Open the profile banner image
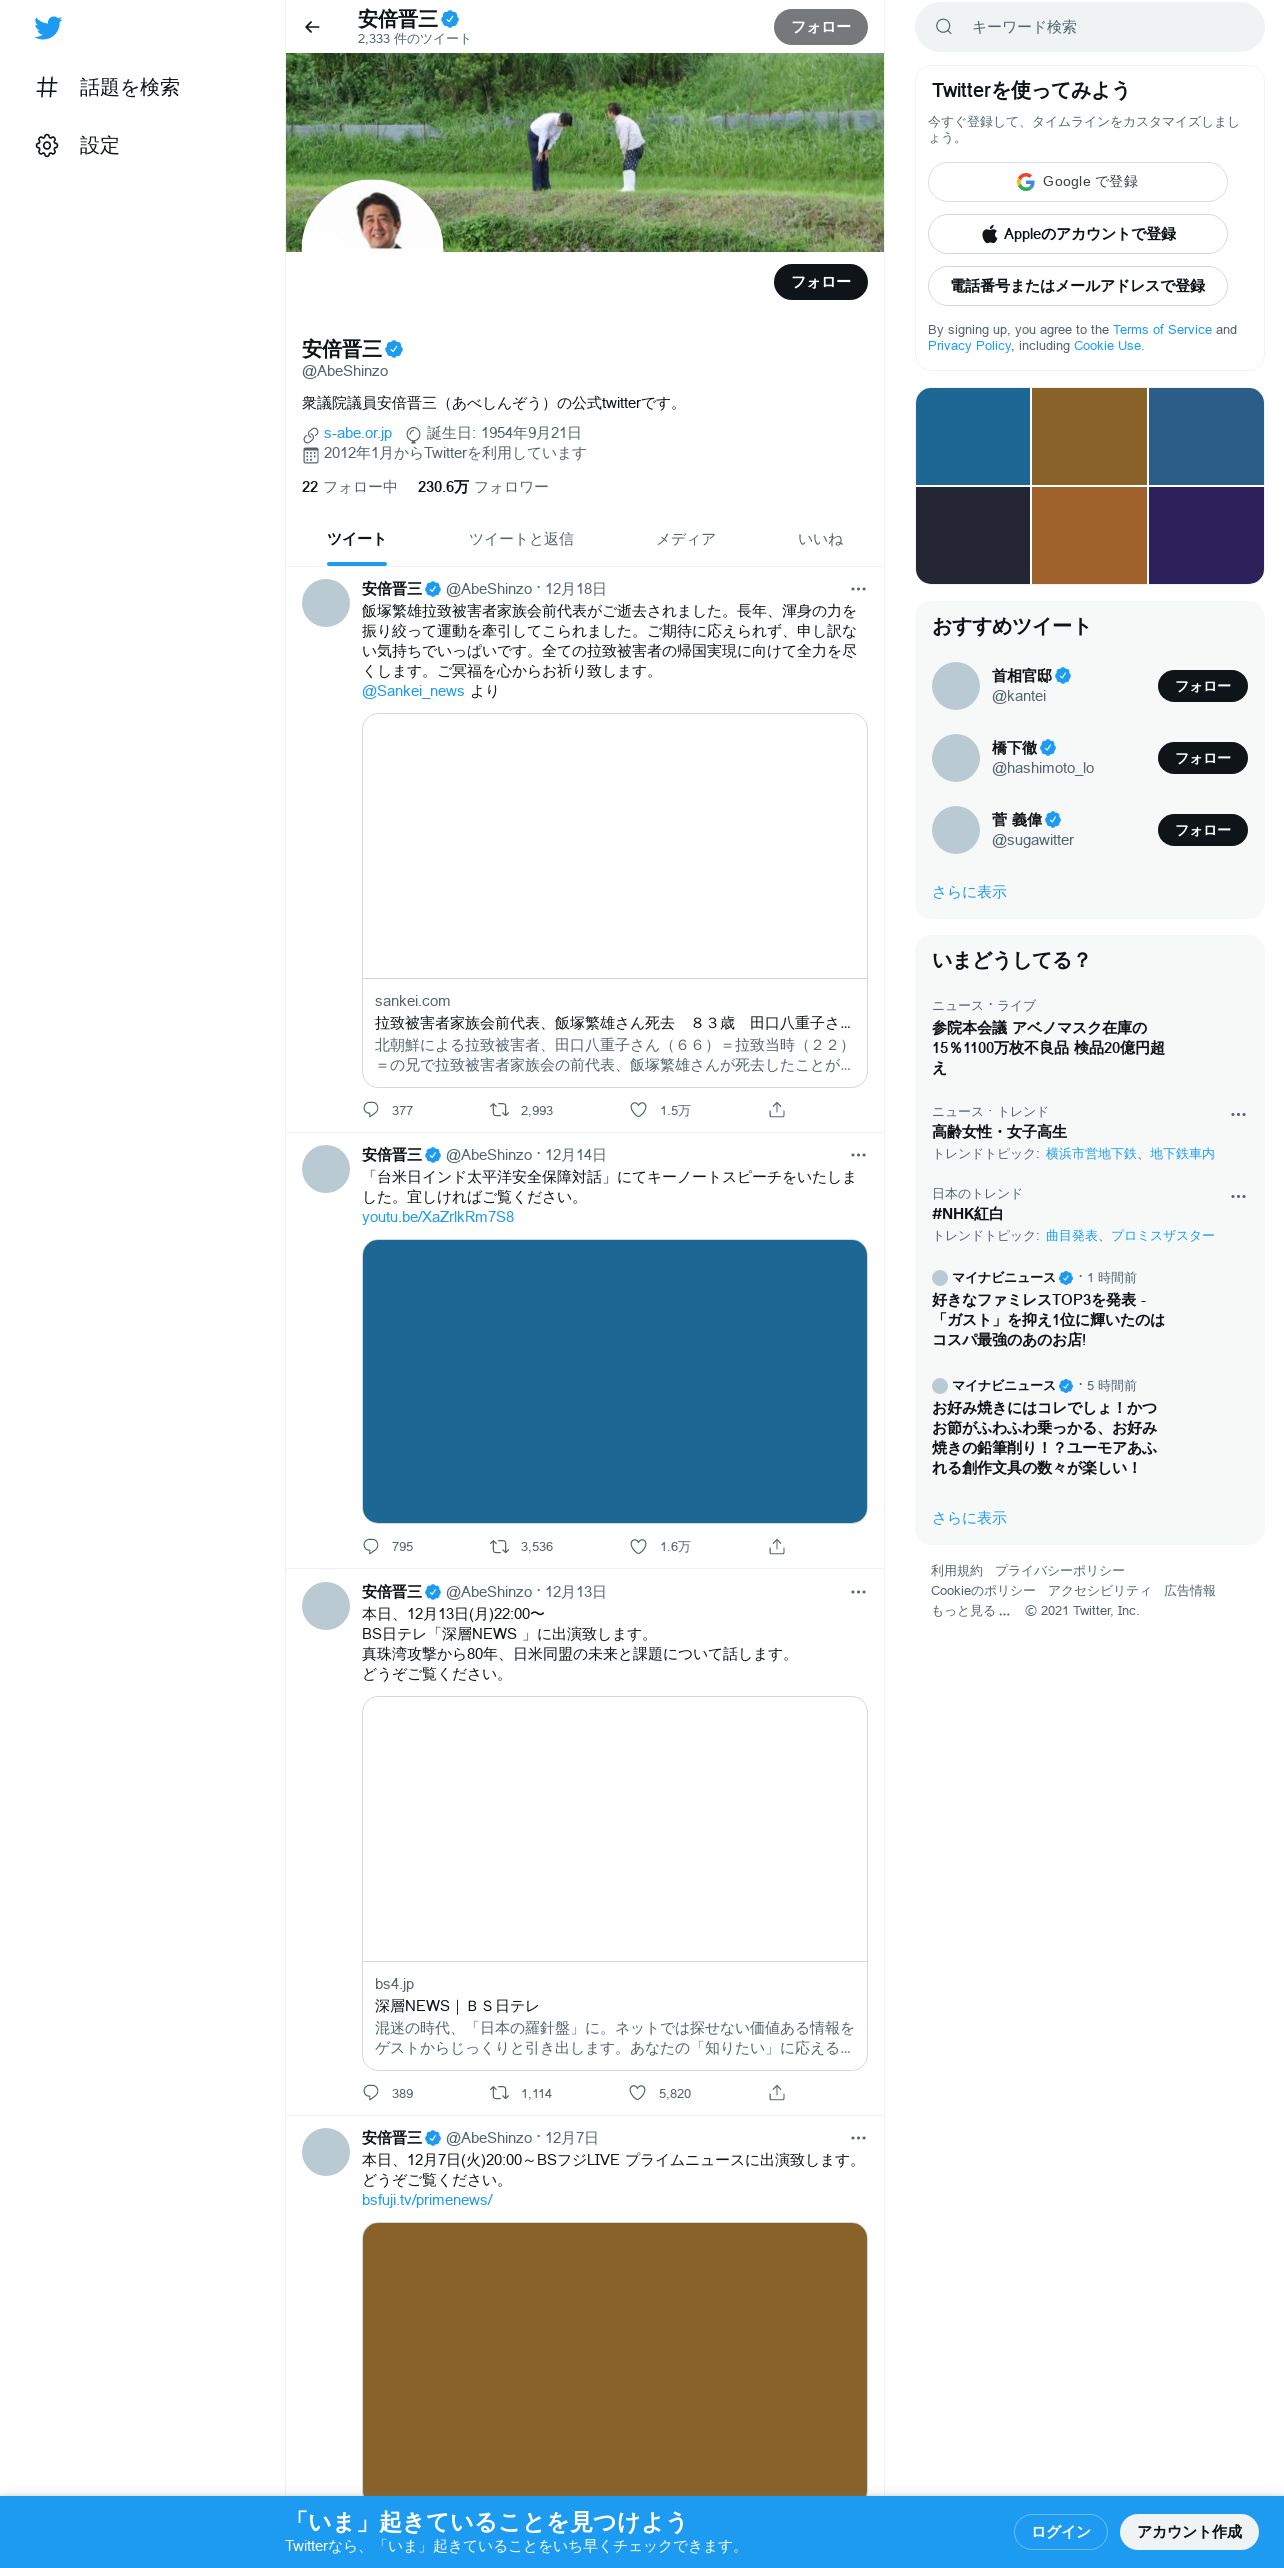Screen dimensions: 1284x2568 [x=585, y=152]
